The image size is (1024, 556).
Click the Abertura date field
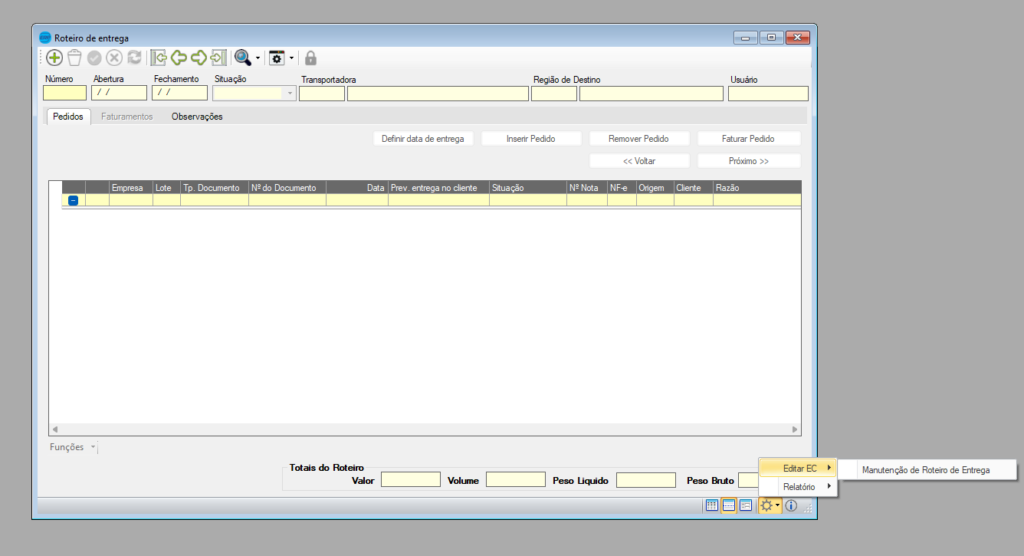(x=119, y=93)
